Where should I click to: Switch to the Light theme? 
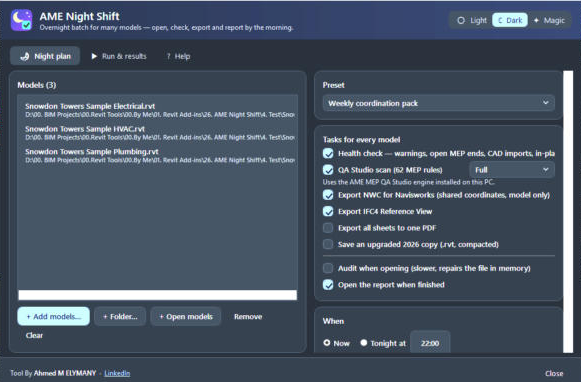[472, 20]
